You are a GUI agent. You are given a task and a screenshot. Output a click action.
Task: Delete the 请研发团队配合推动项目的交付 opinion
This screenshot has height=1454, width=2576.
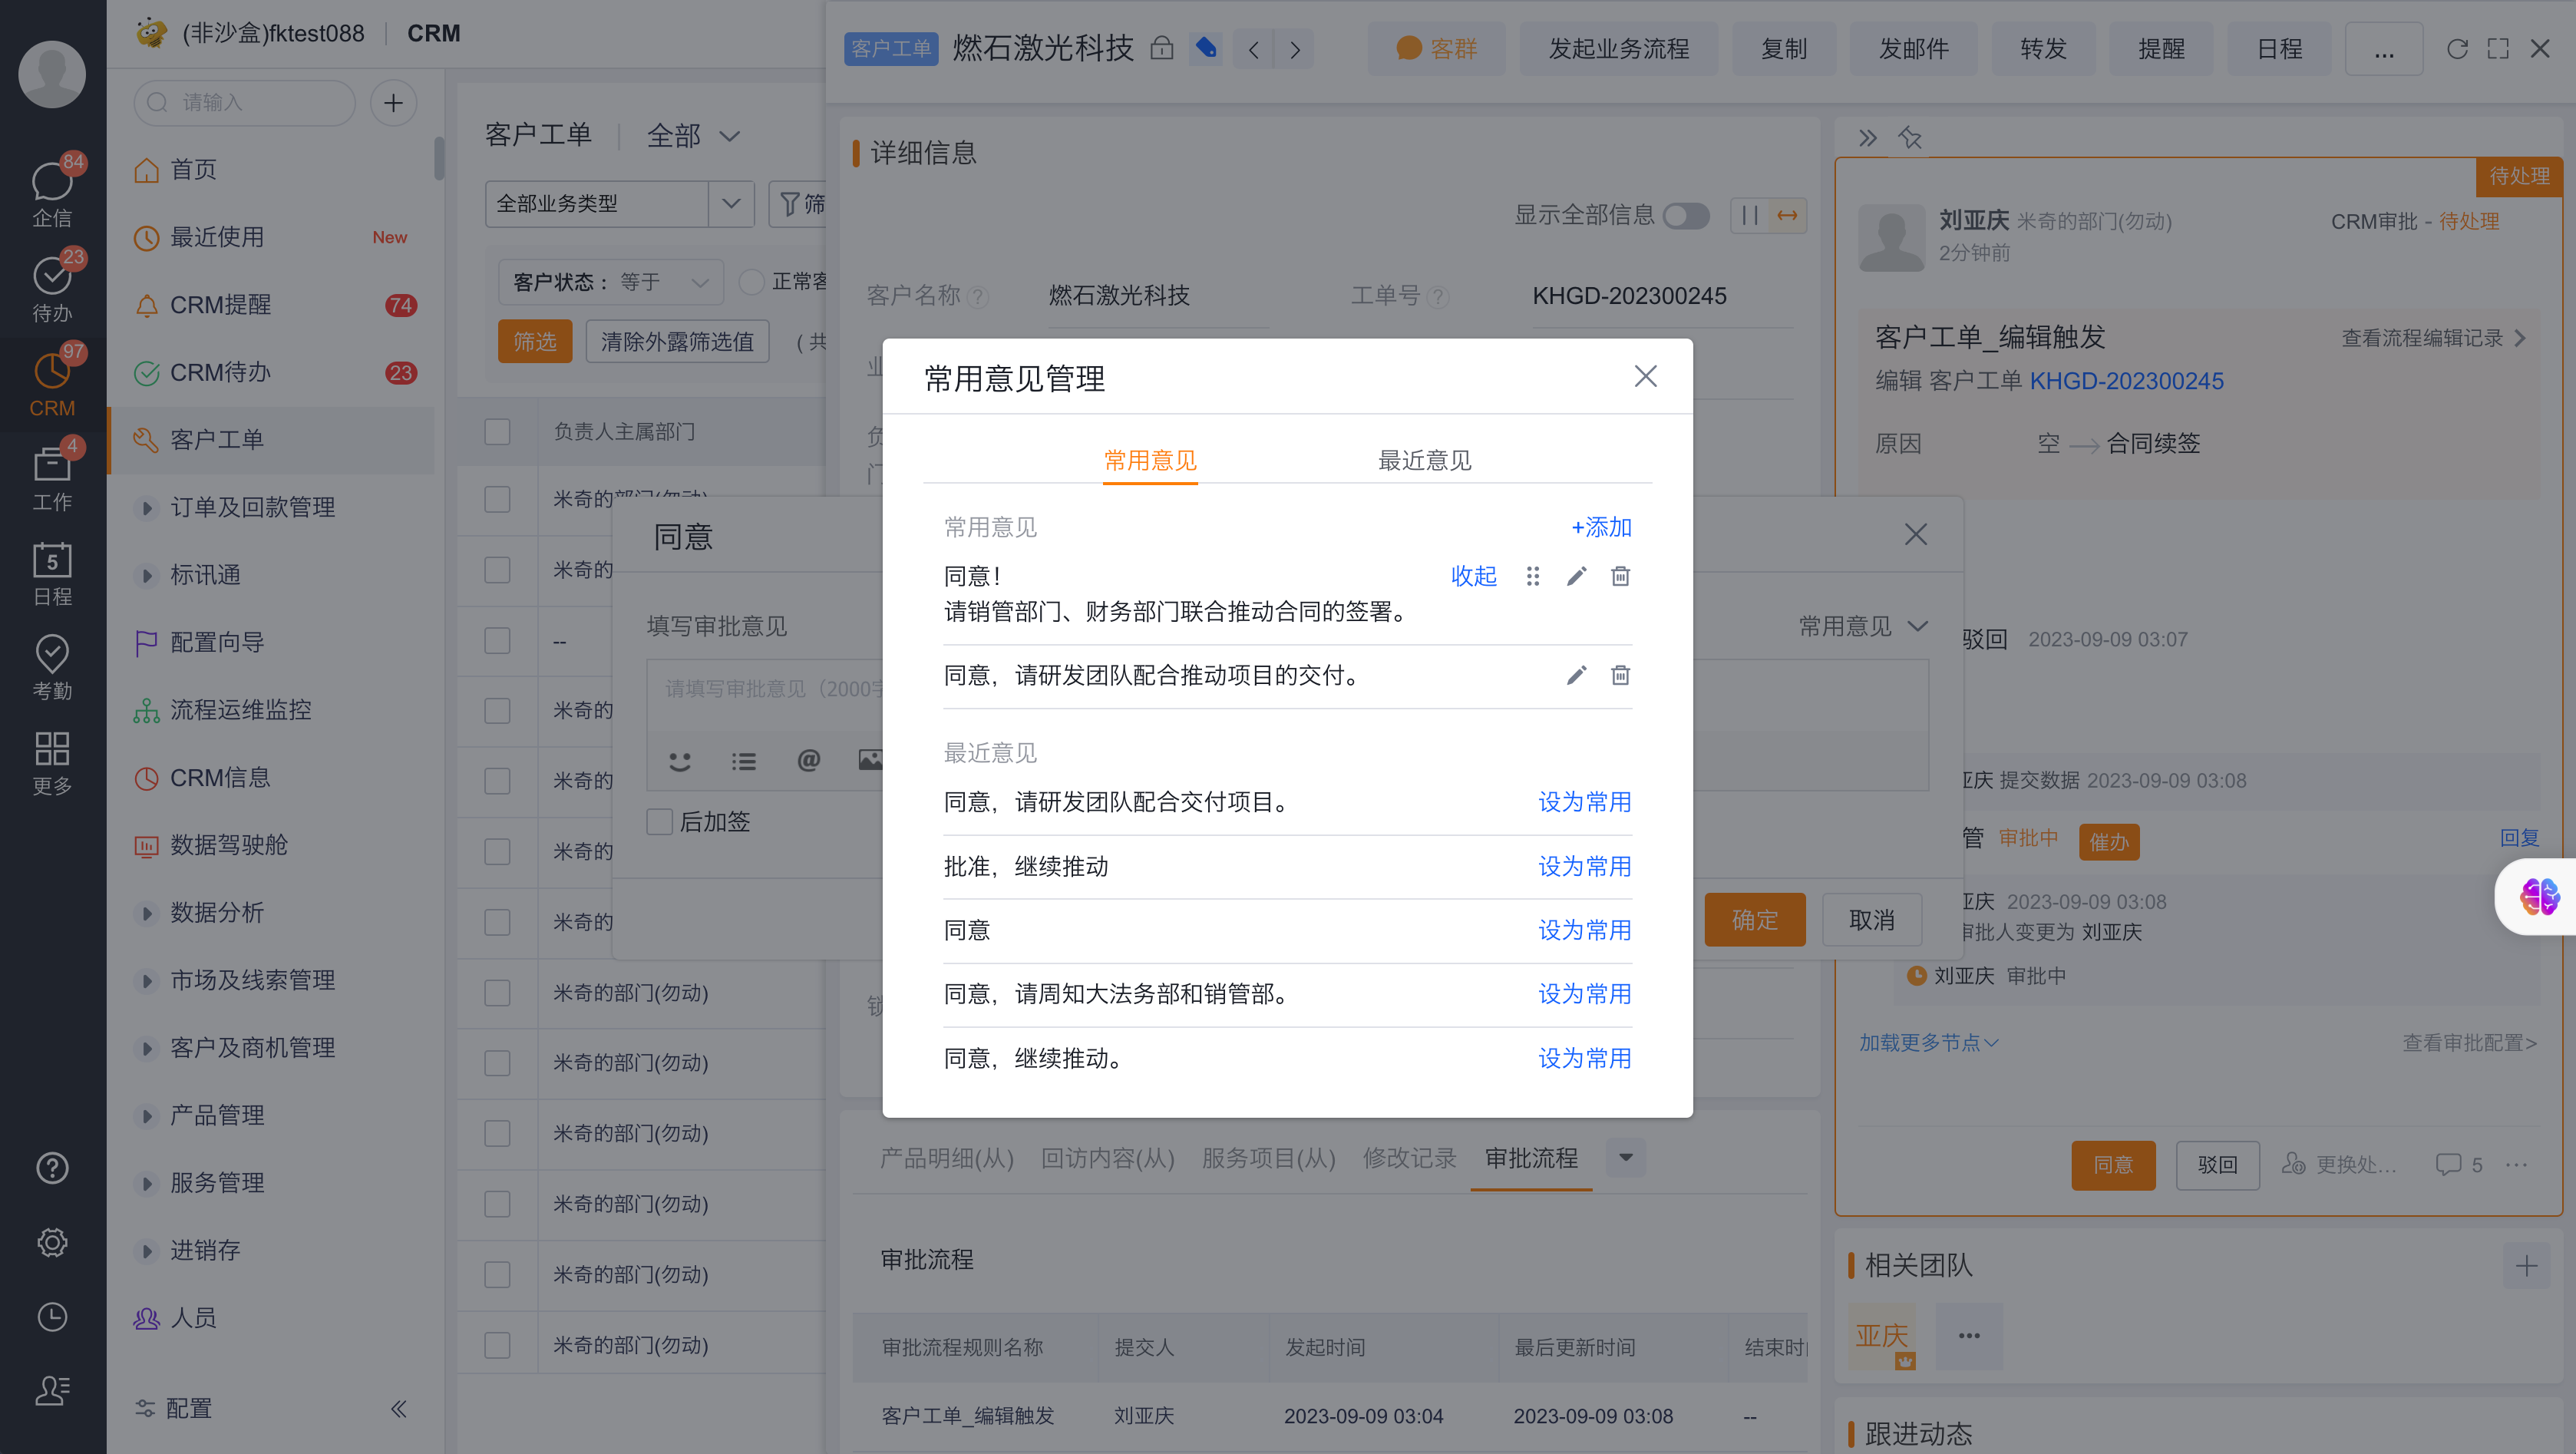(1620, 675)
